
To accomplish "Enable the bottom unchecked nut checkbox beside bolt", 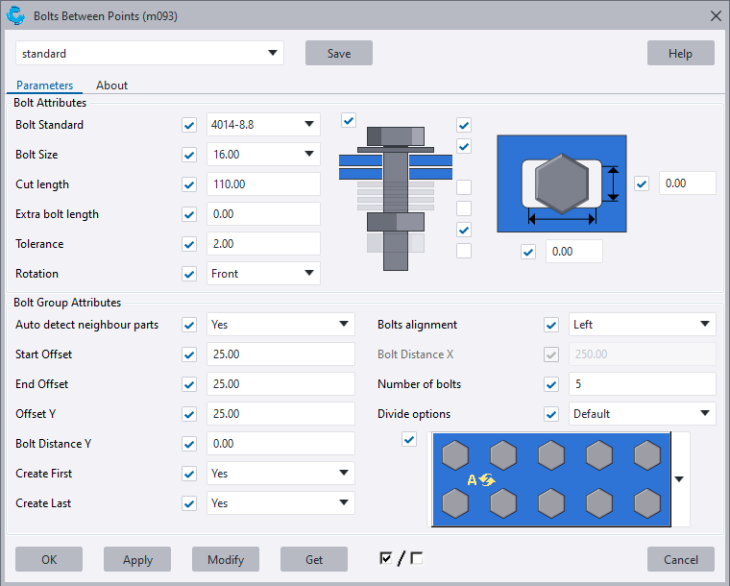I will pyautogui.click(x=464, y=250).
